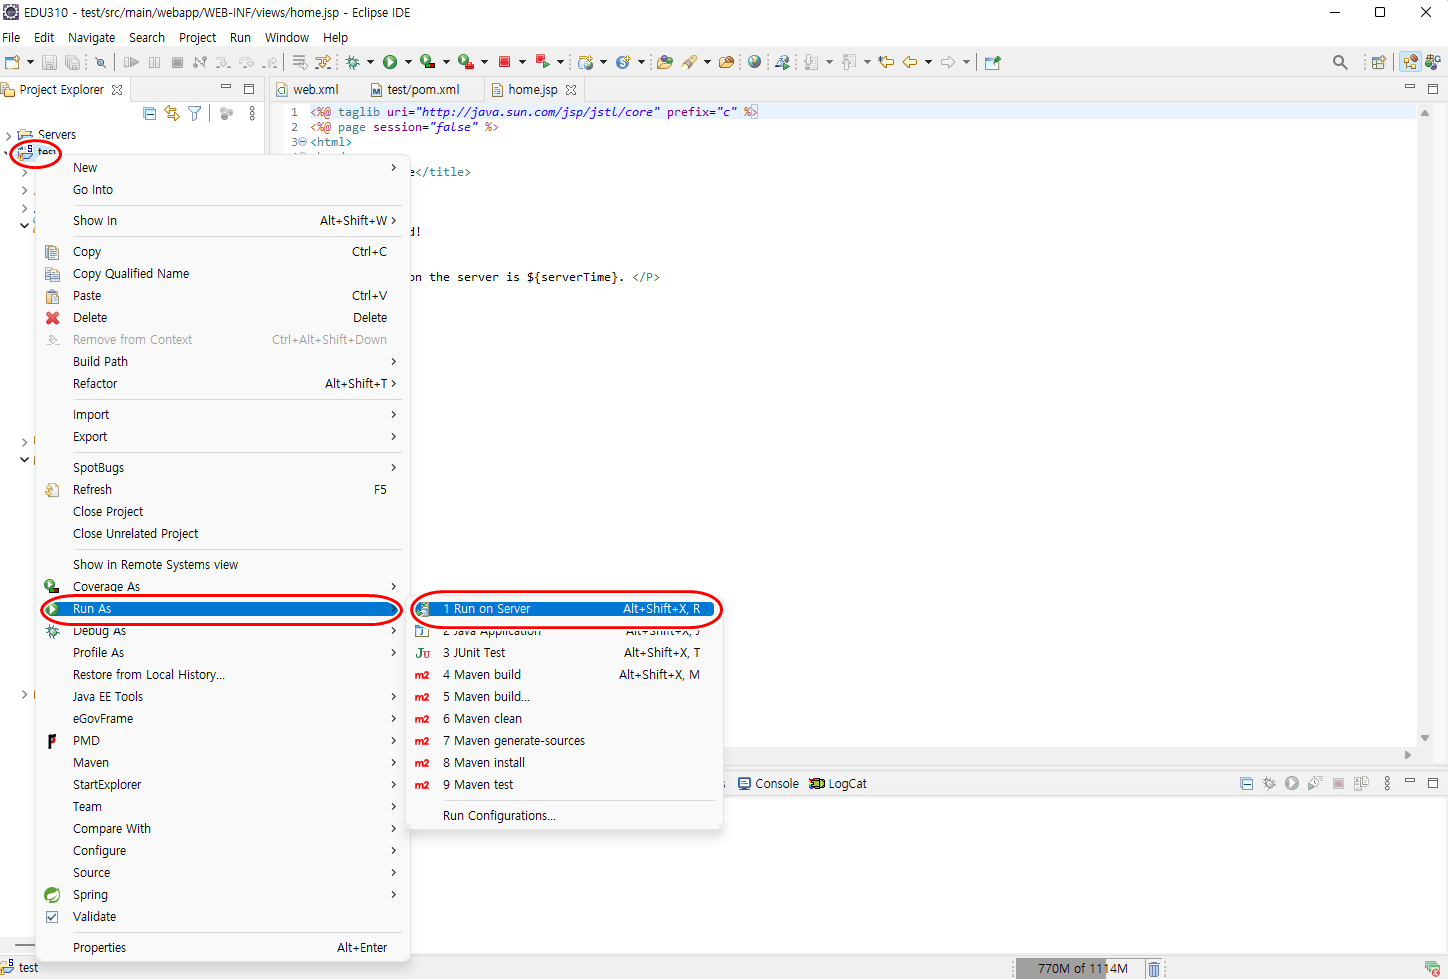
Task: Switch to the eGovFrame perspective button
Action: [x=1434, y=62]
